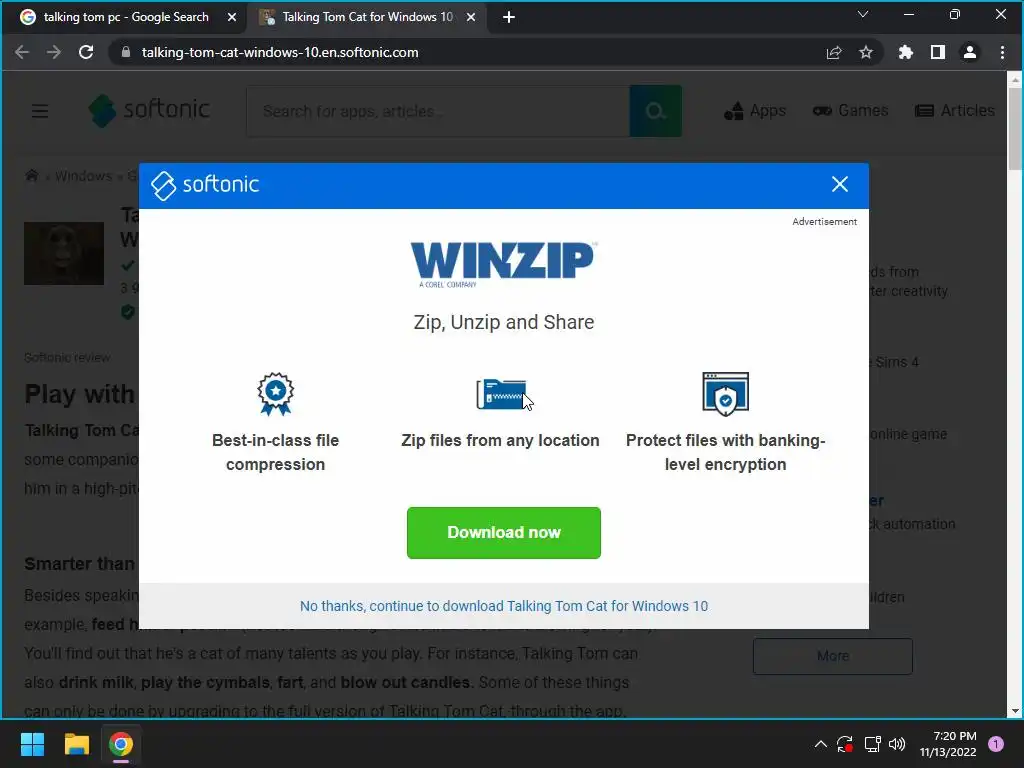Click the Softonic logo in dialog header

(205, 185)
